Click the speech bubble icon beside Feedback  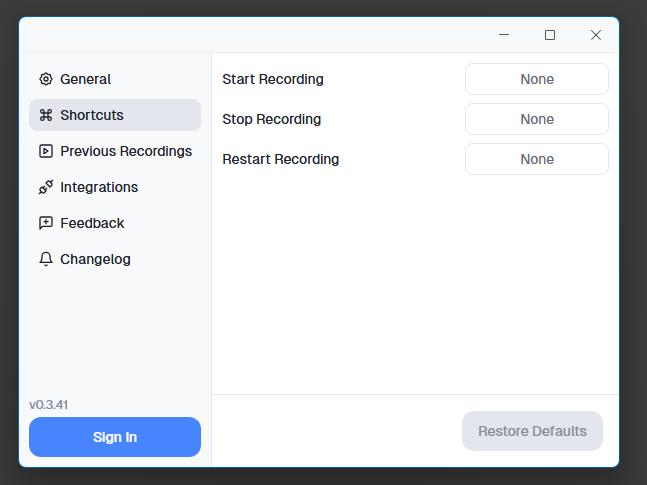(x=46, y=223)
